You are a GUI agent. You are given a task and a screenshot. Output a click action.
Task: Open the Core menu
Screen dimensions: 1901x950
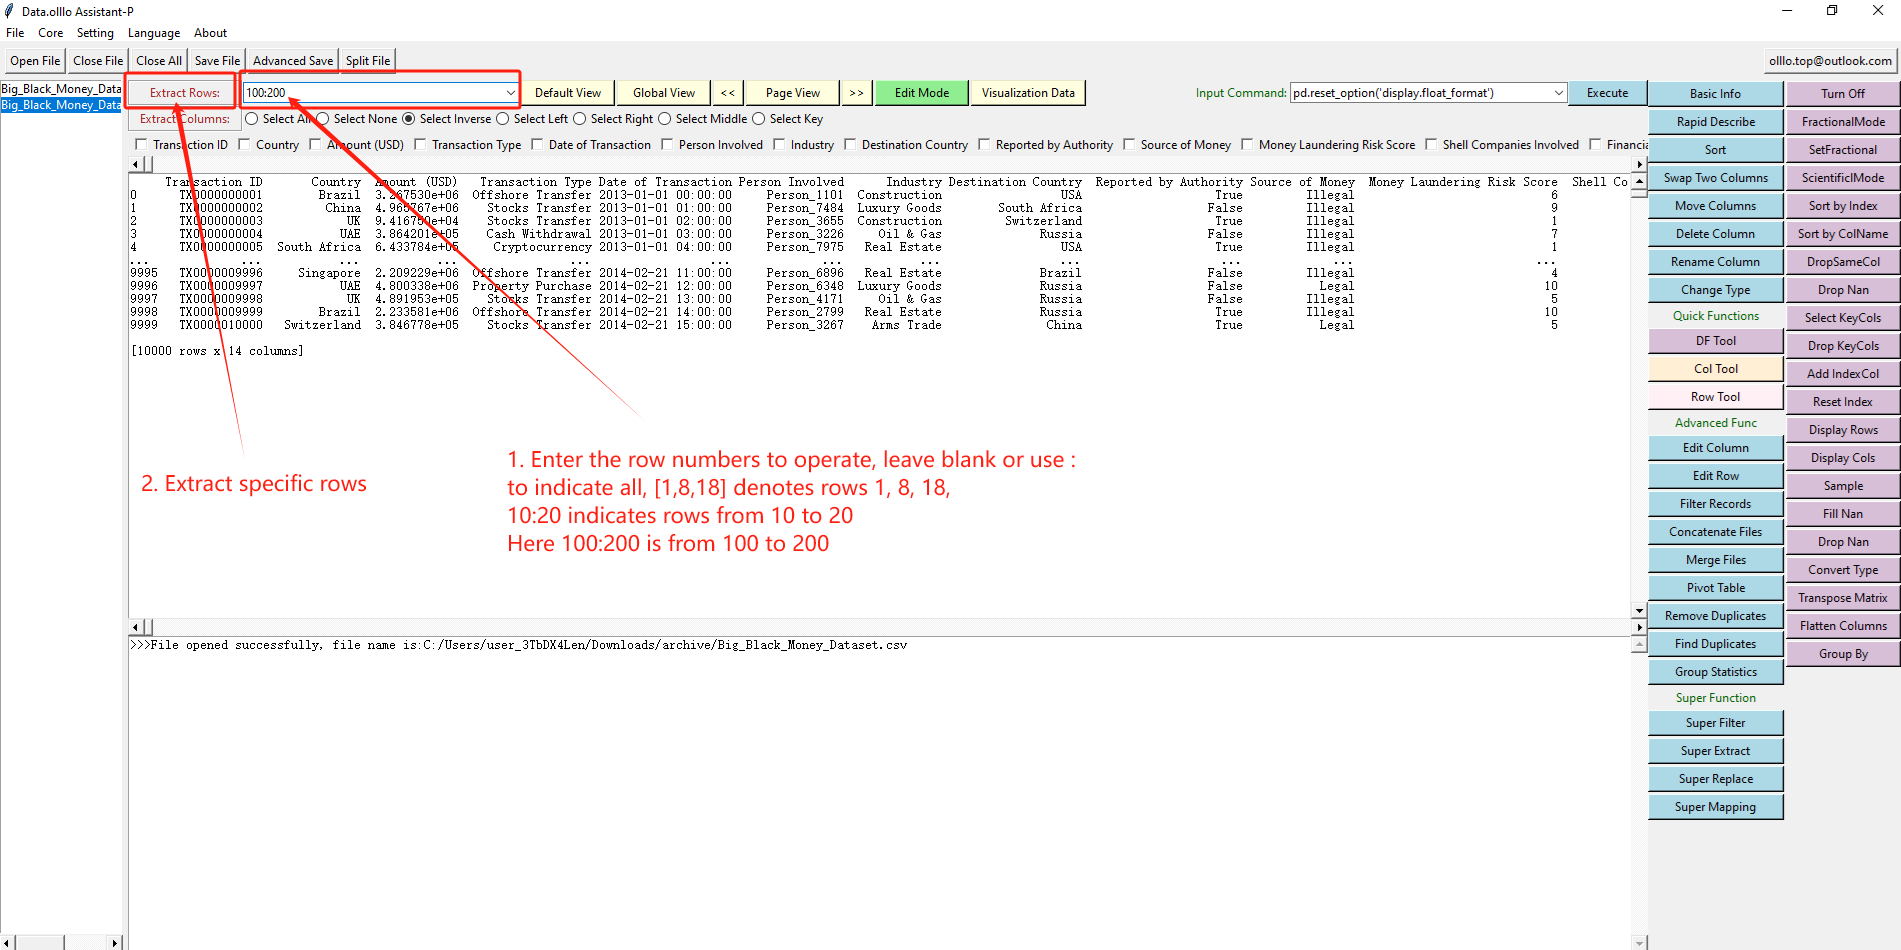click(x=50, y=33)
